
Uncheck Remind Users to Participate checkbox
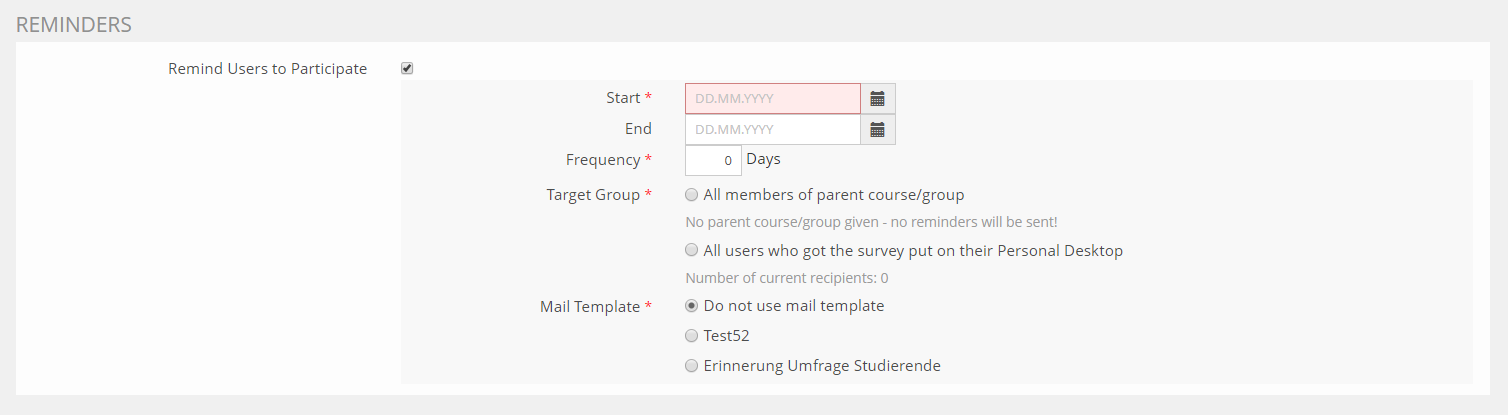(407, 69)
